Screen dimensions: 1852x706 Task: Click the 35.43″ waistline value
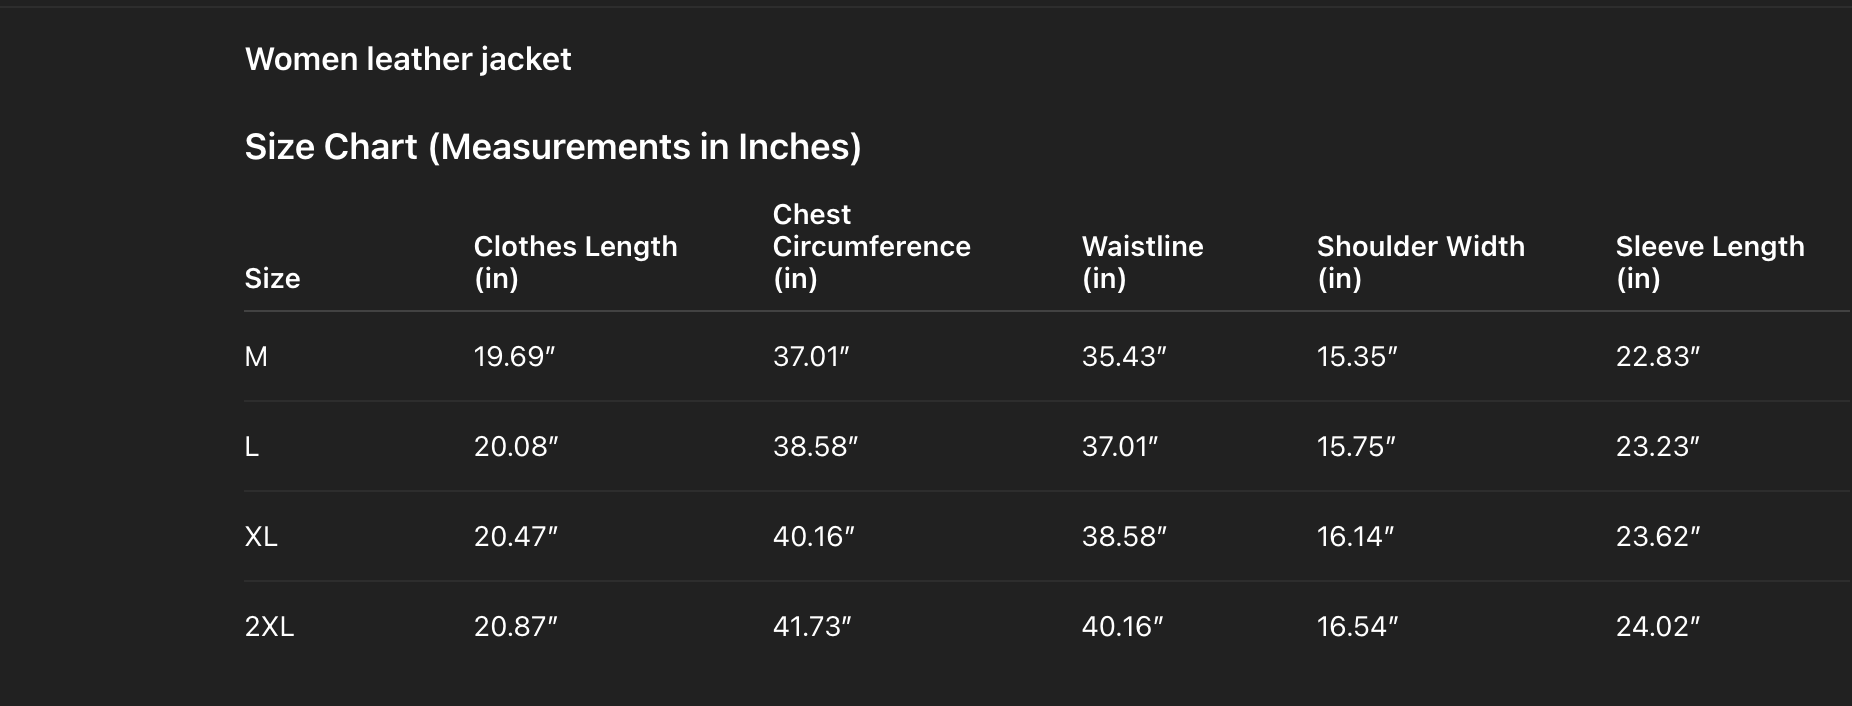pos(1124,357)
